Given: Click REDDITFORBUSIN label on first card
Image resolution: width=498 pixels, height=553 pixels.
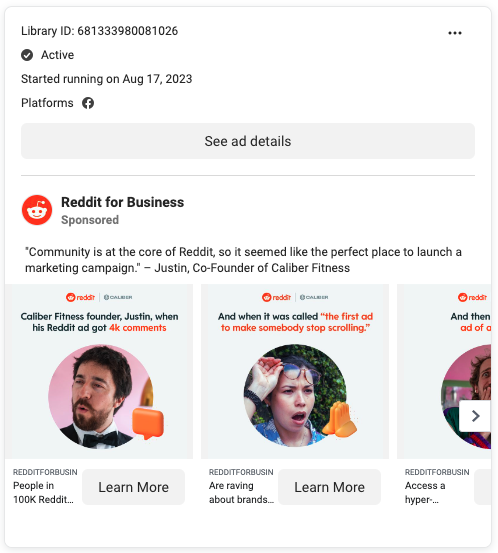Looking at the screenshot, I should [x=45, y=472].
